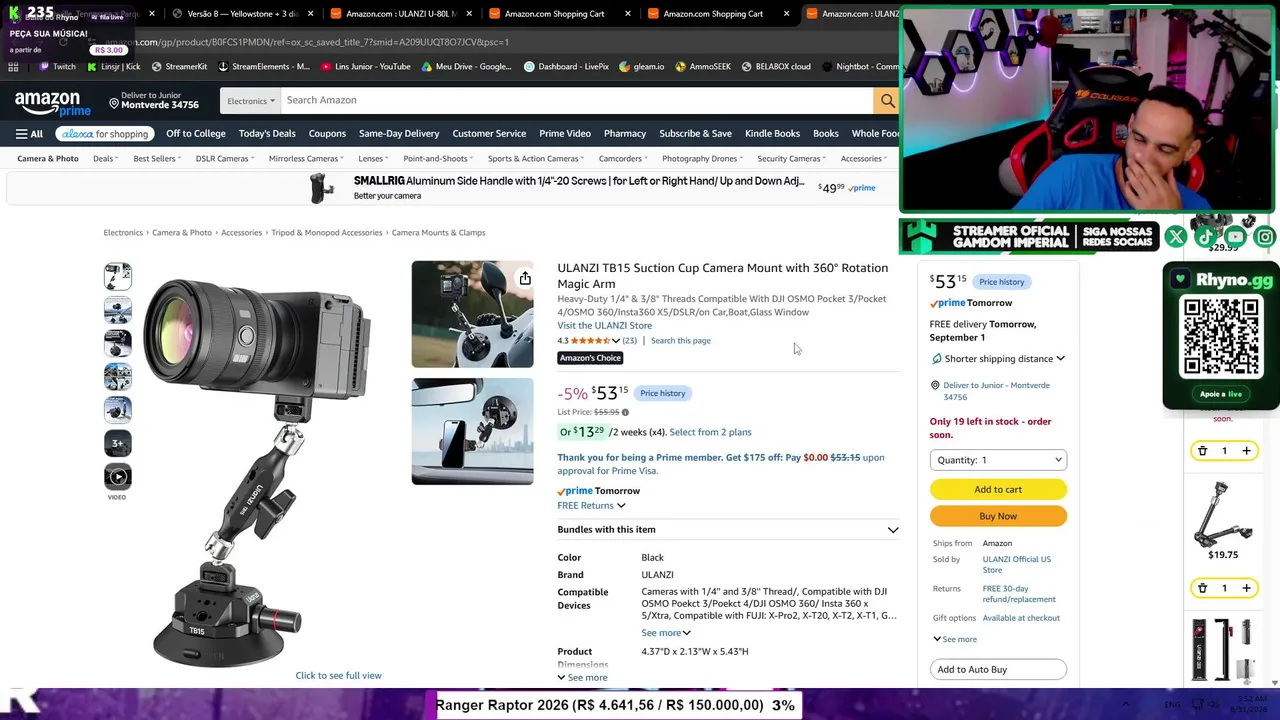Open the Lins Junior - YouTube bookmark
Image resolution: width=1280 pixels, height=720 pixels.
(x=365, y=67)
